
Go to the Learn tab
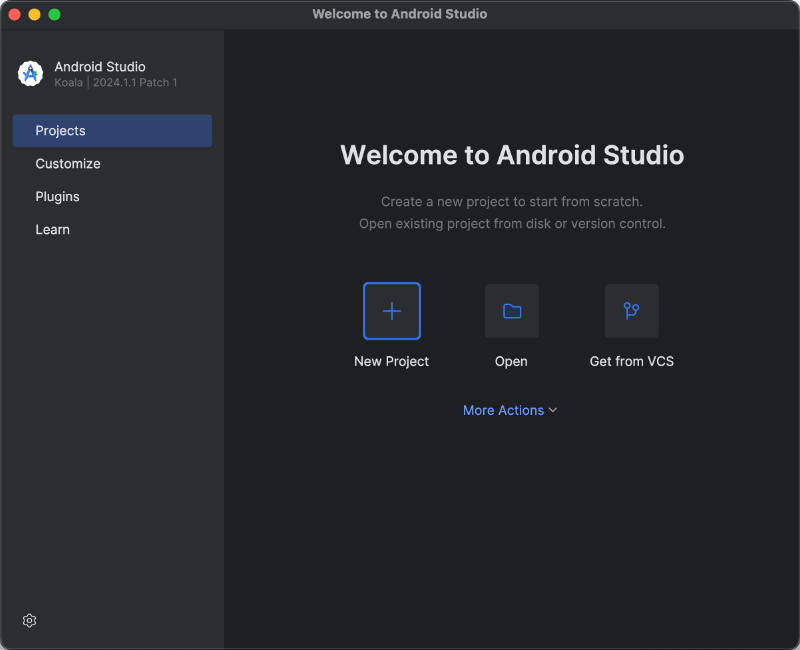click(112, 230)
